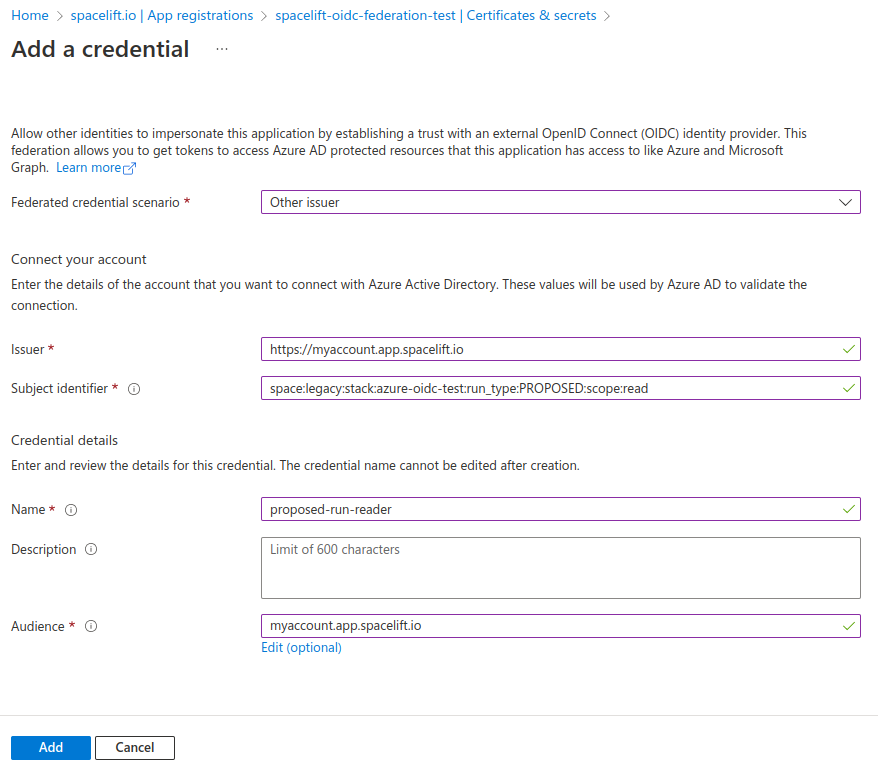Go to Home in the breadcrumb

pos(30,16)
